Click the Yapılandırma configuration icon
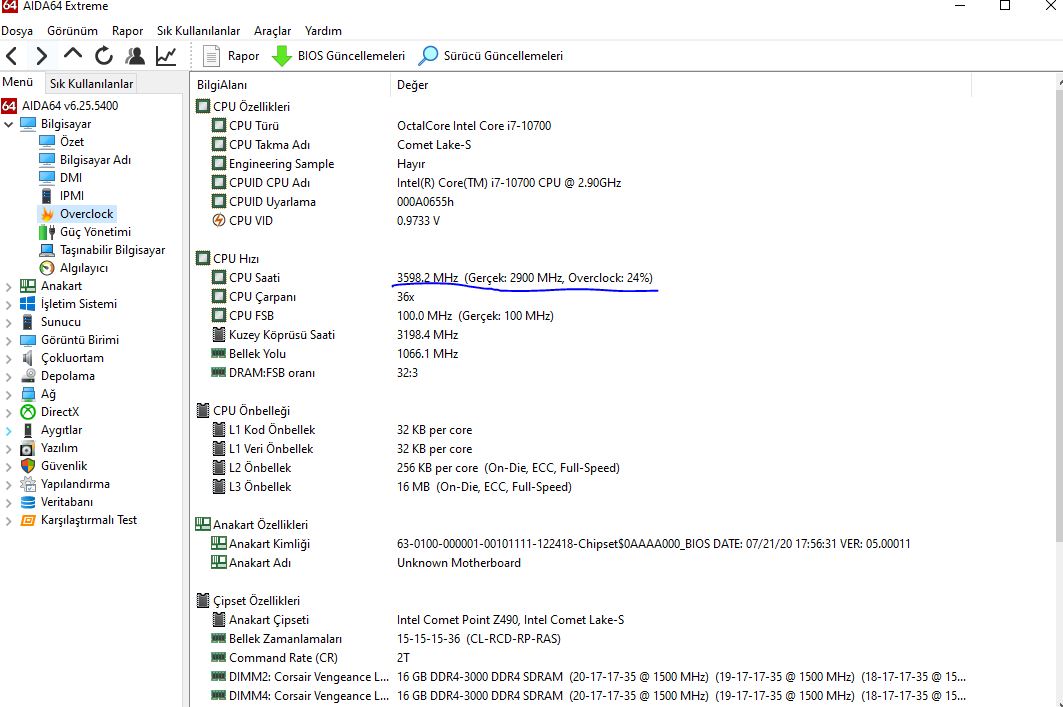This screenshot has height=707, width=1063. click(x=28, y=484)
